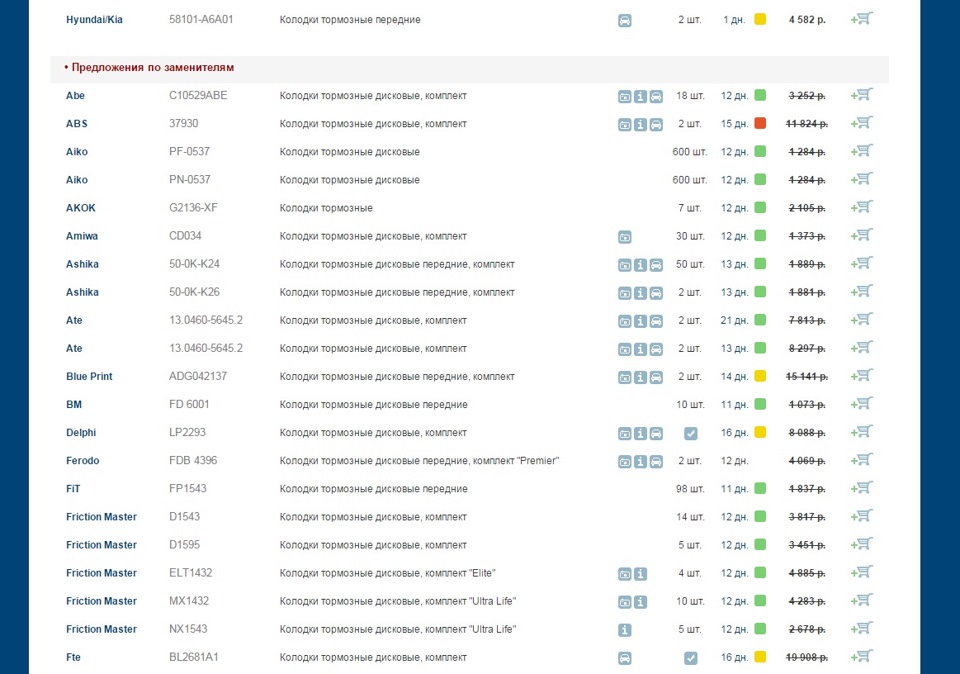Add Friction Master MX1432 to cart

pos(861,601)
